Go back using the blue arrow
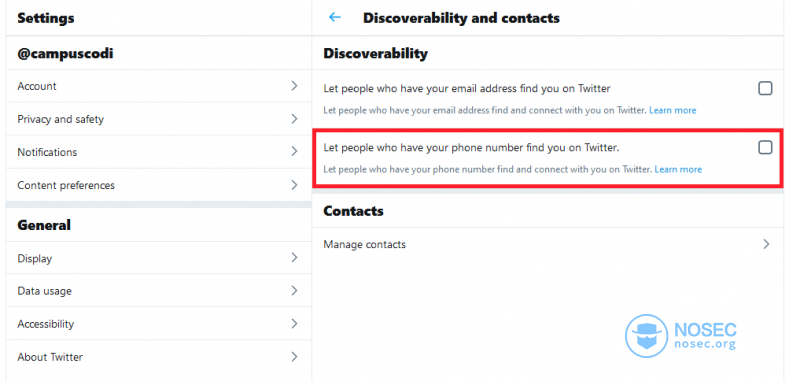Image resolution: width=789 pixels, height=382 pixels. pyautogui.click(x=335, y=18)
